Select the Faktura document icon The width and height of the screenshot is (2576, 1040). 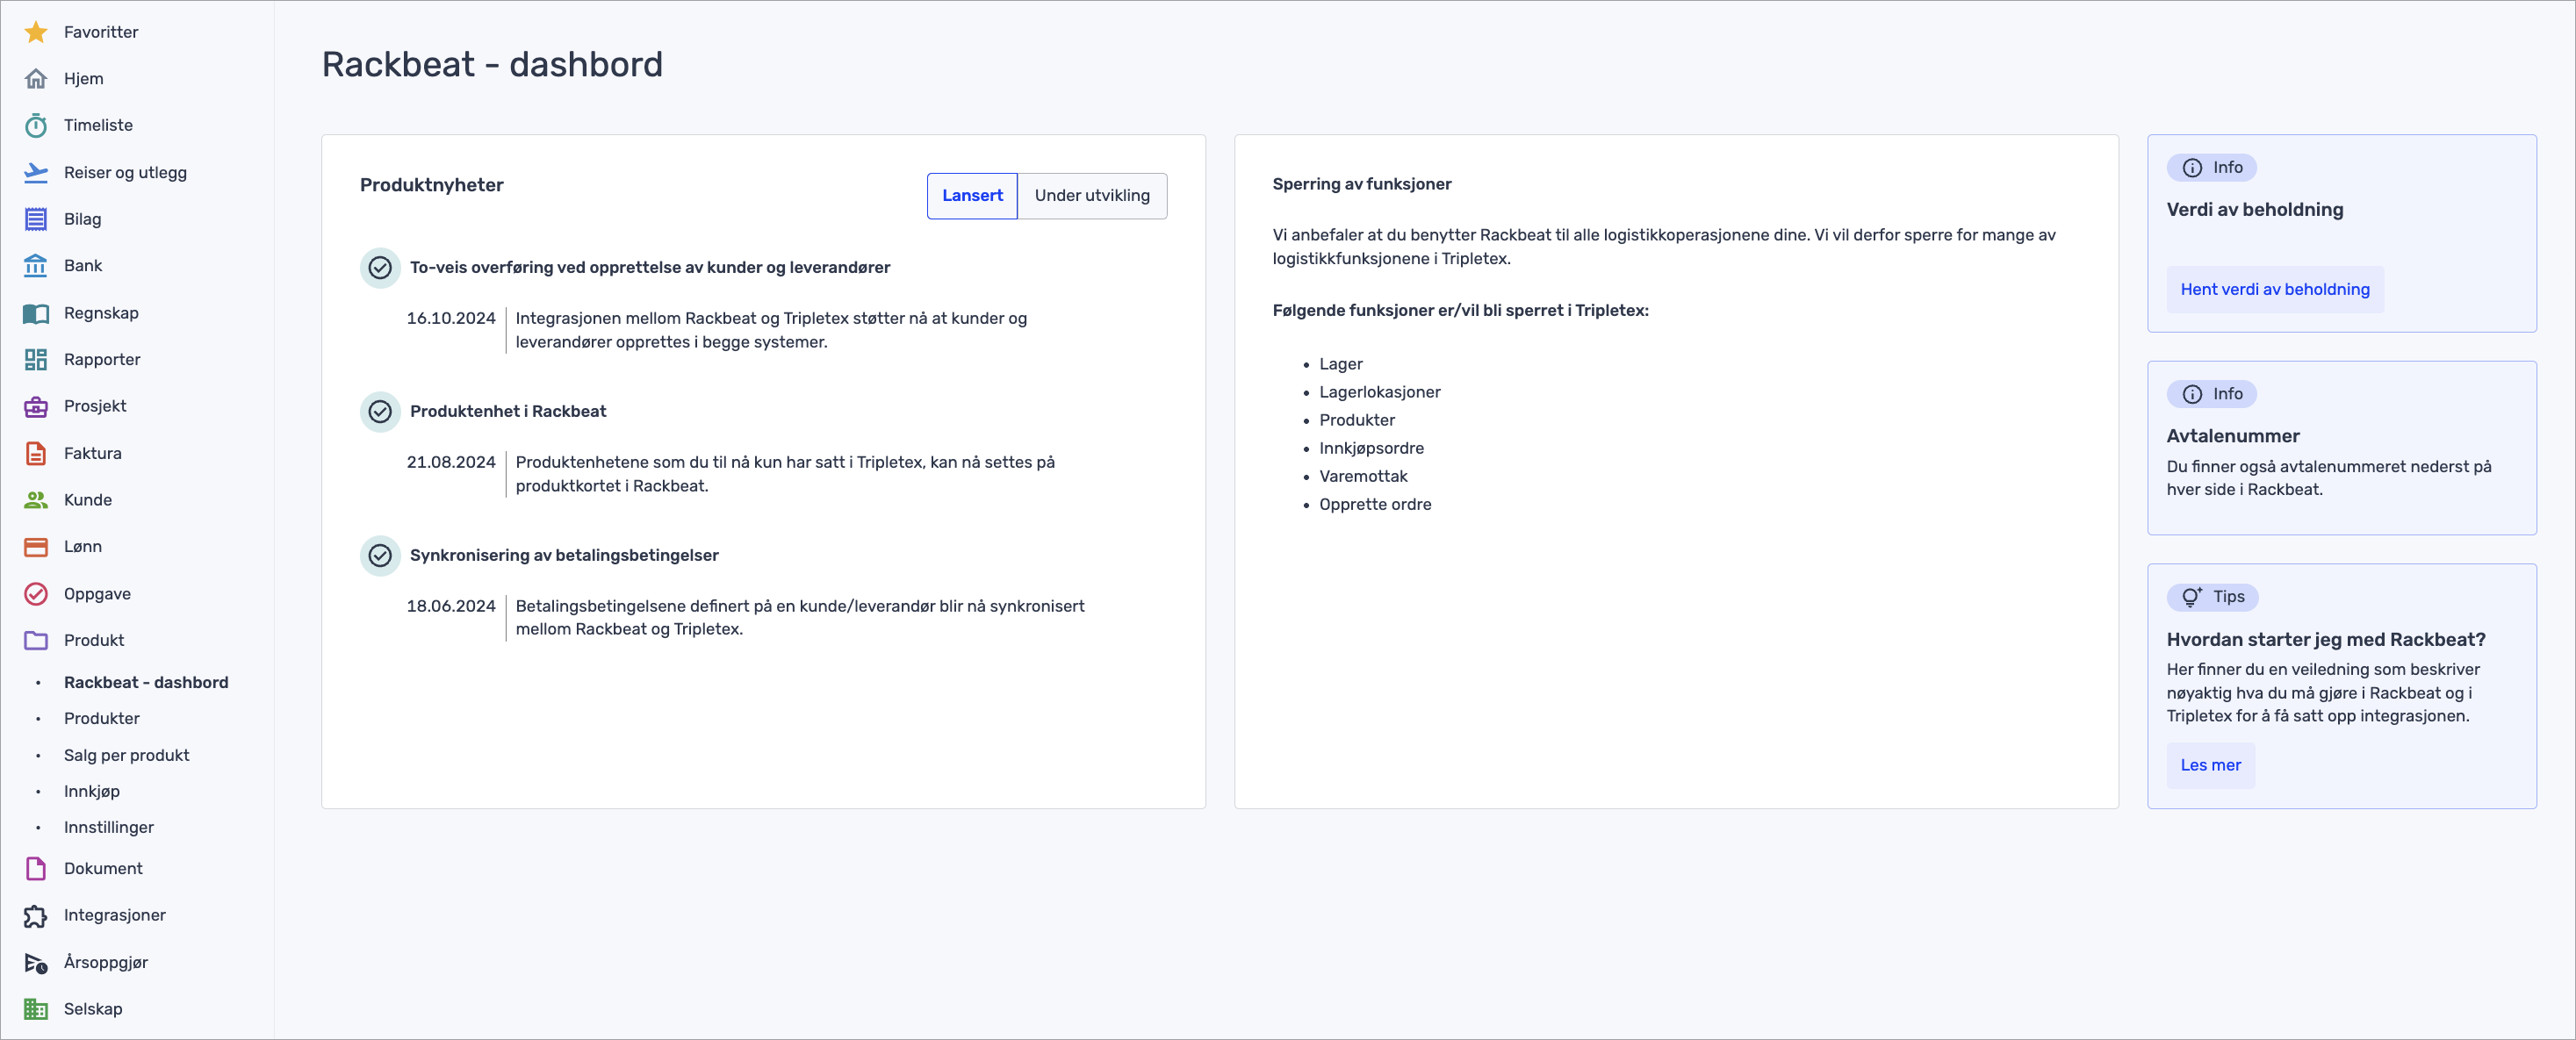tap(36, 453)
